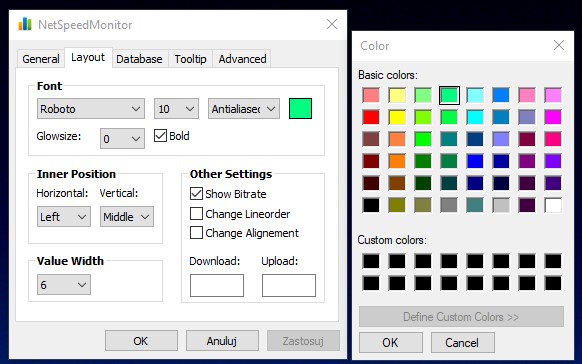Click the Anuluj button
The width and height of the screenshot is (582, 364).
click(222, 341)
